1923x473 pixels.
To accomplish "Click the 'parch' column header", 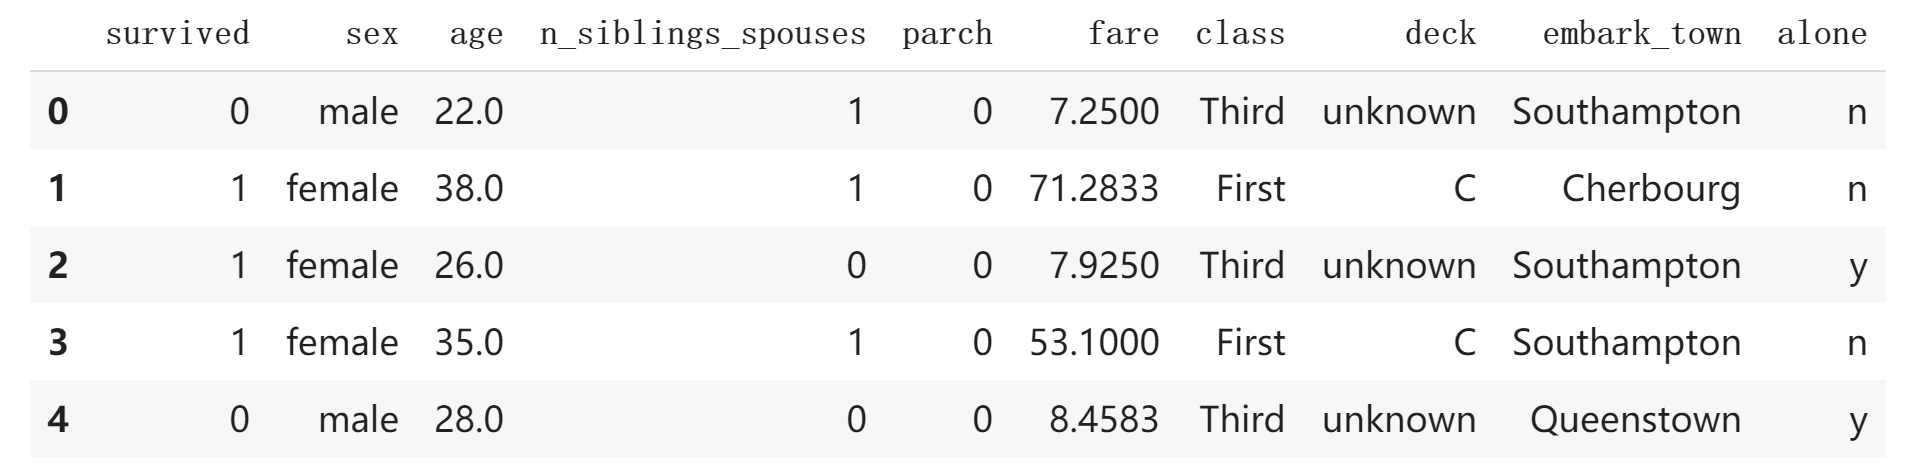I will 947,35.
